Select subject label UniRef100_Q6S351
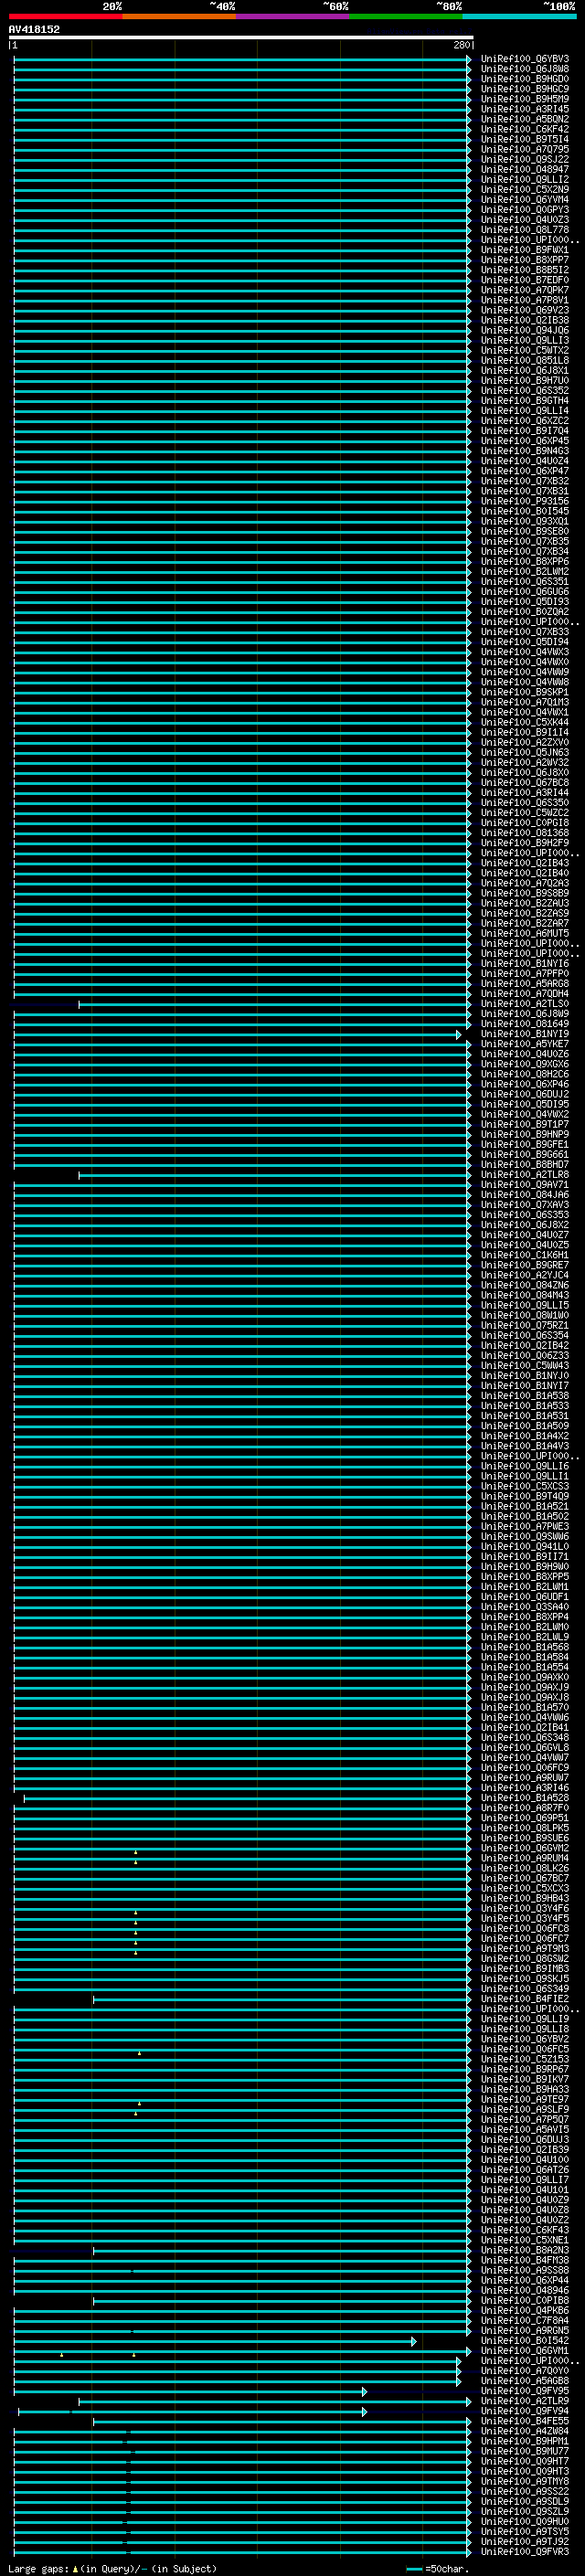 525,581
